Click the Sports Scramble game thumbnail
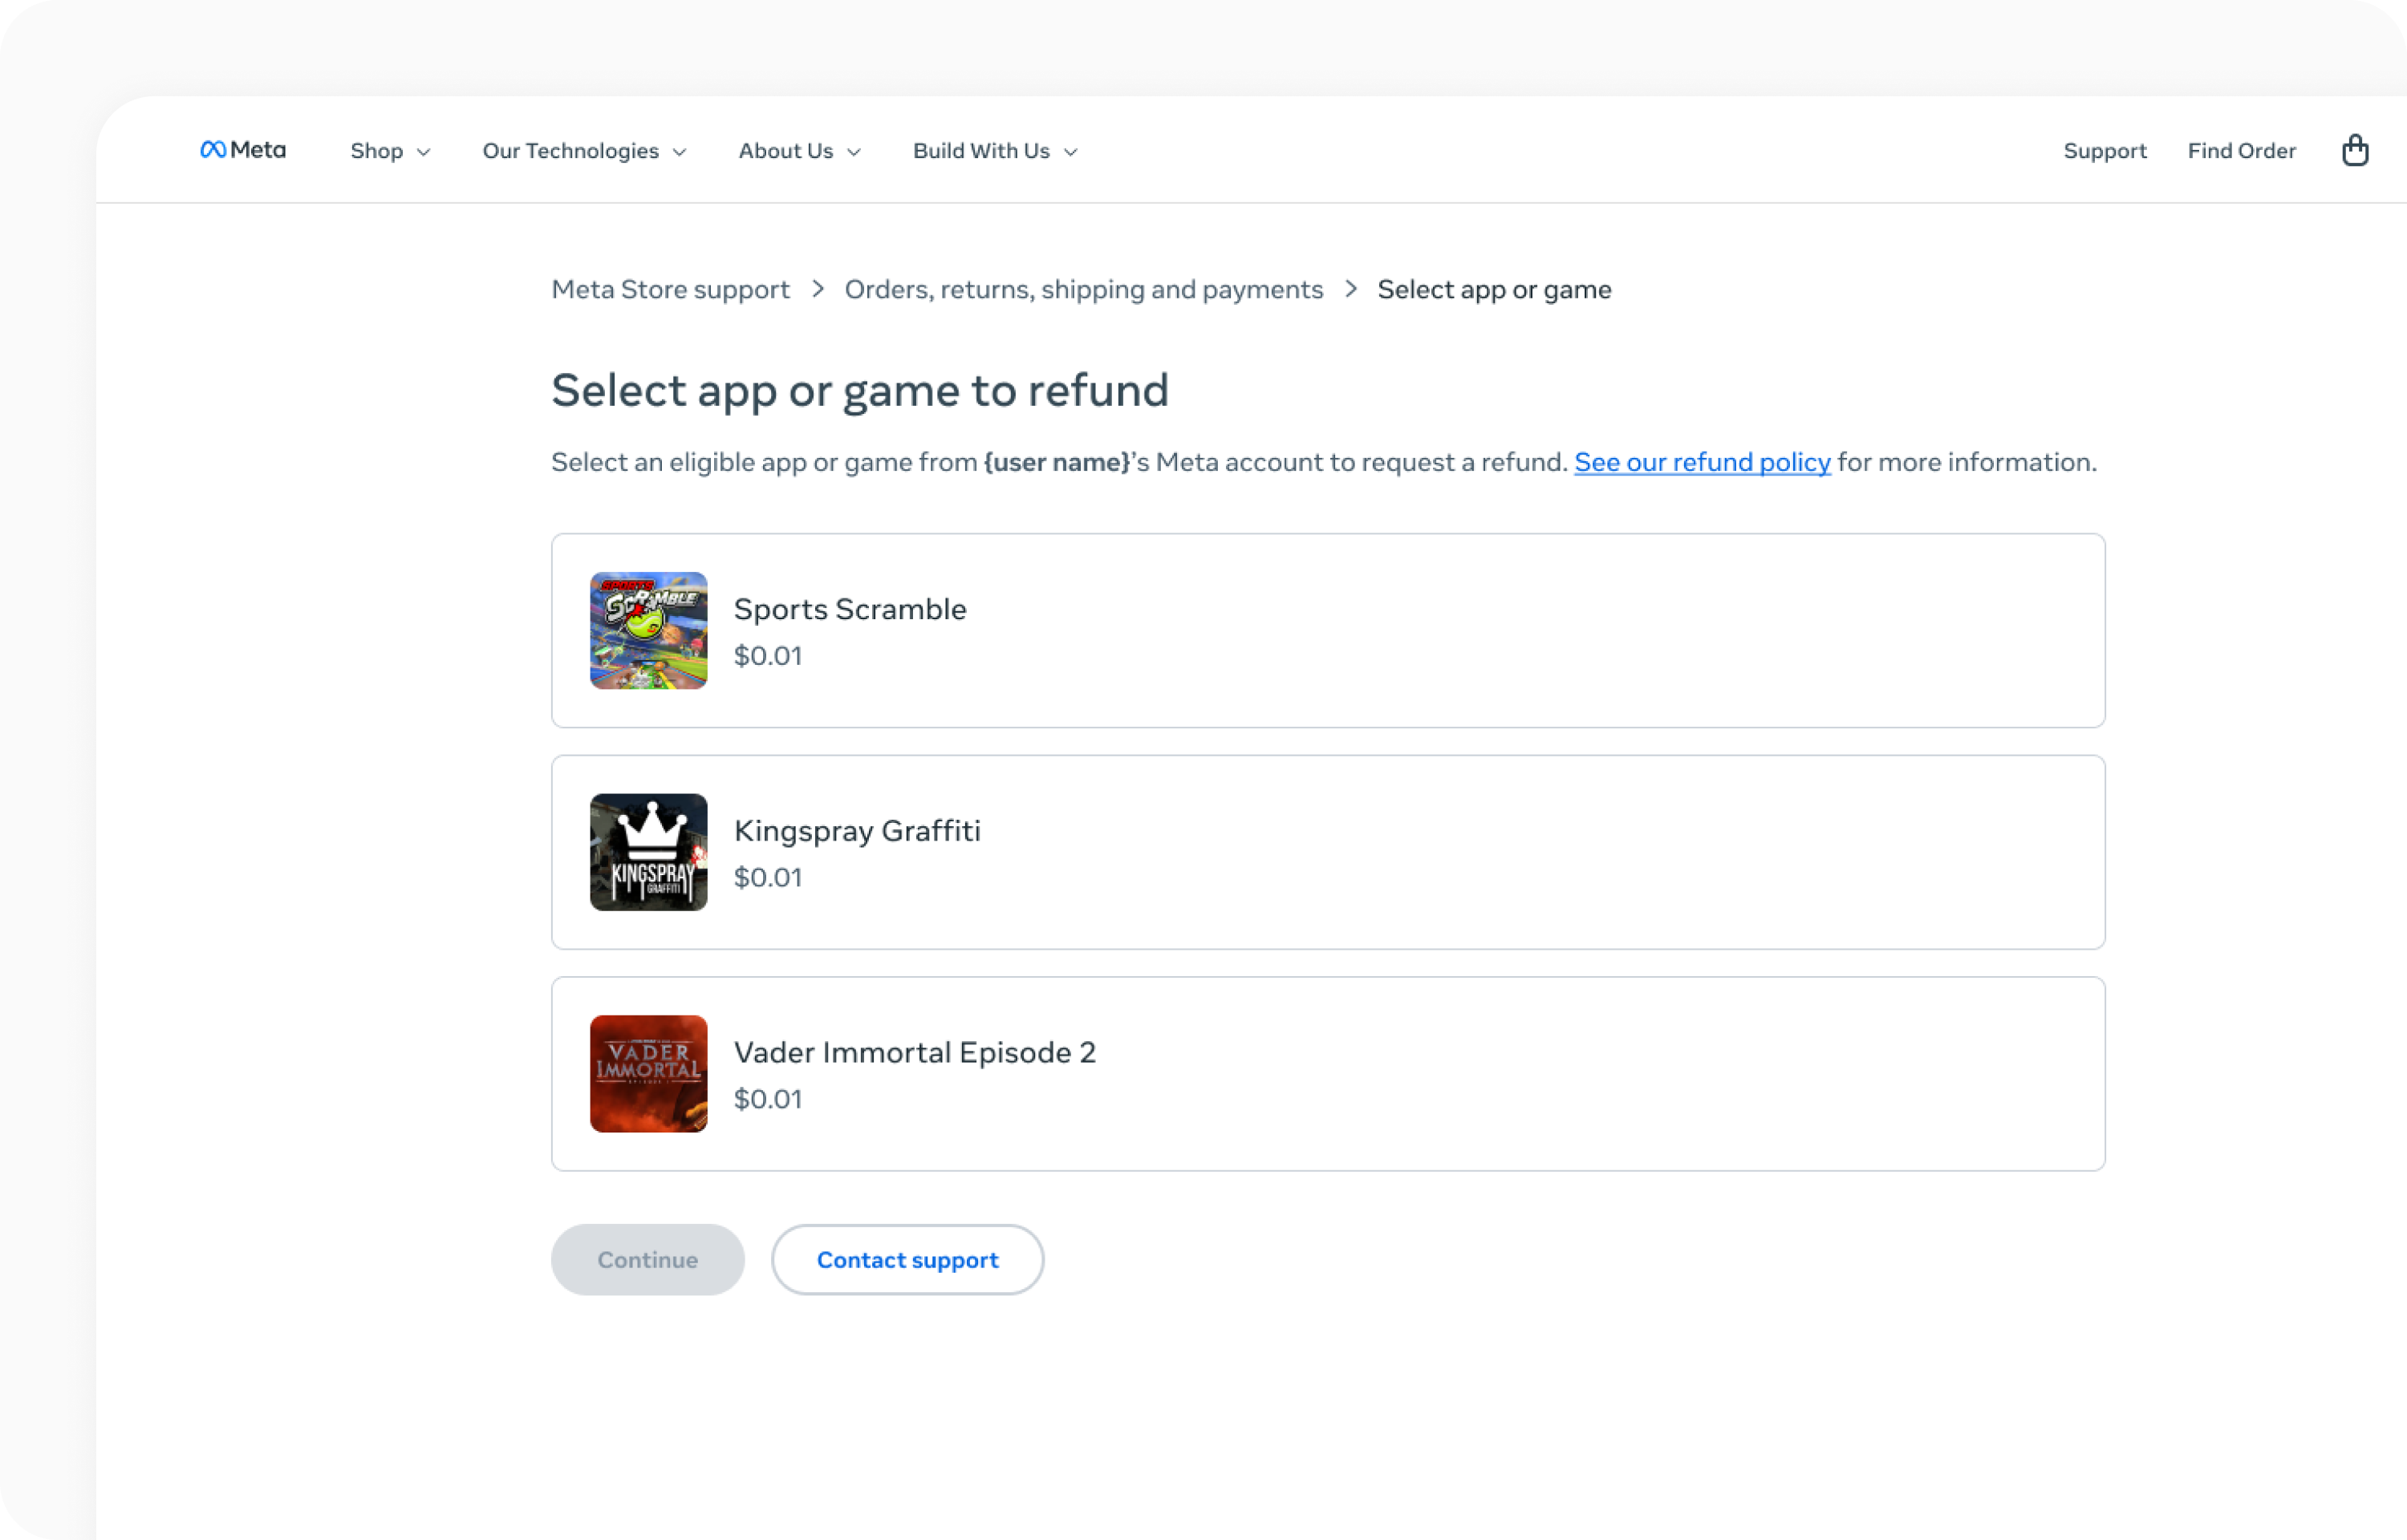 tap(648, 630)
